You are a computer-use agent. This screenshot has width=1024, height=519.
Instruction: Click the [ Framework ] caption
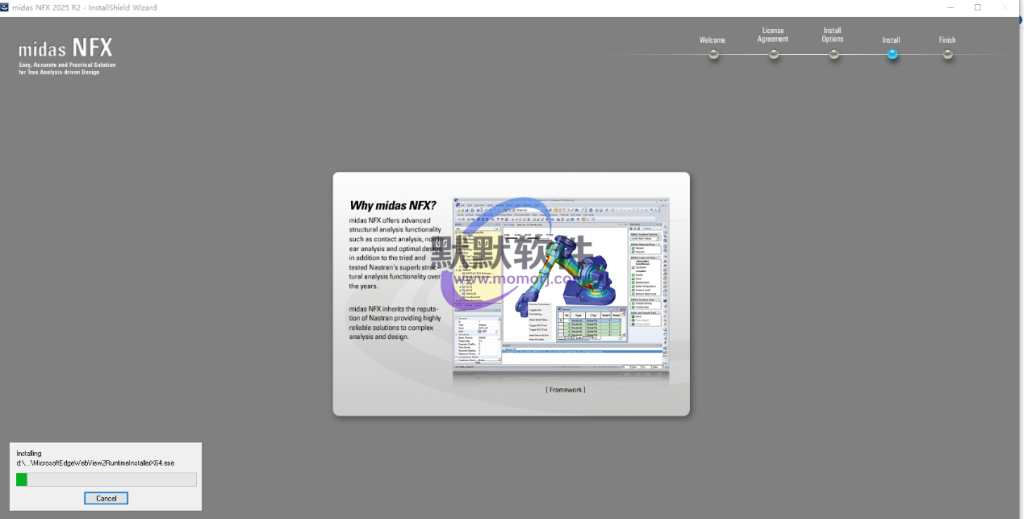(x=565, y=389)
